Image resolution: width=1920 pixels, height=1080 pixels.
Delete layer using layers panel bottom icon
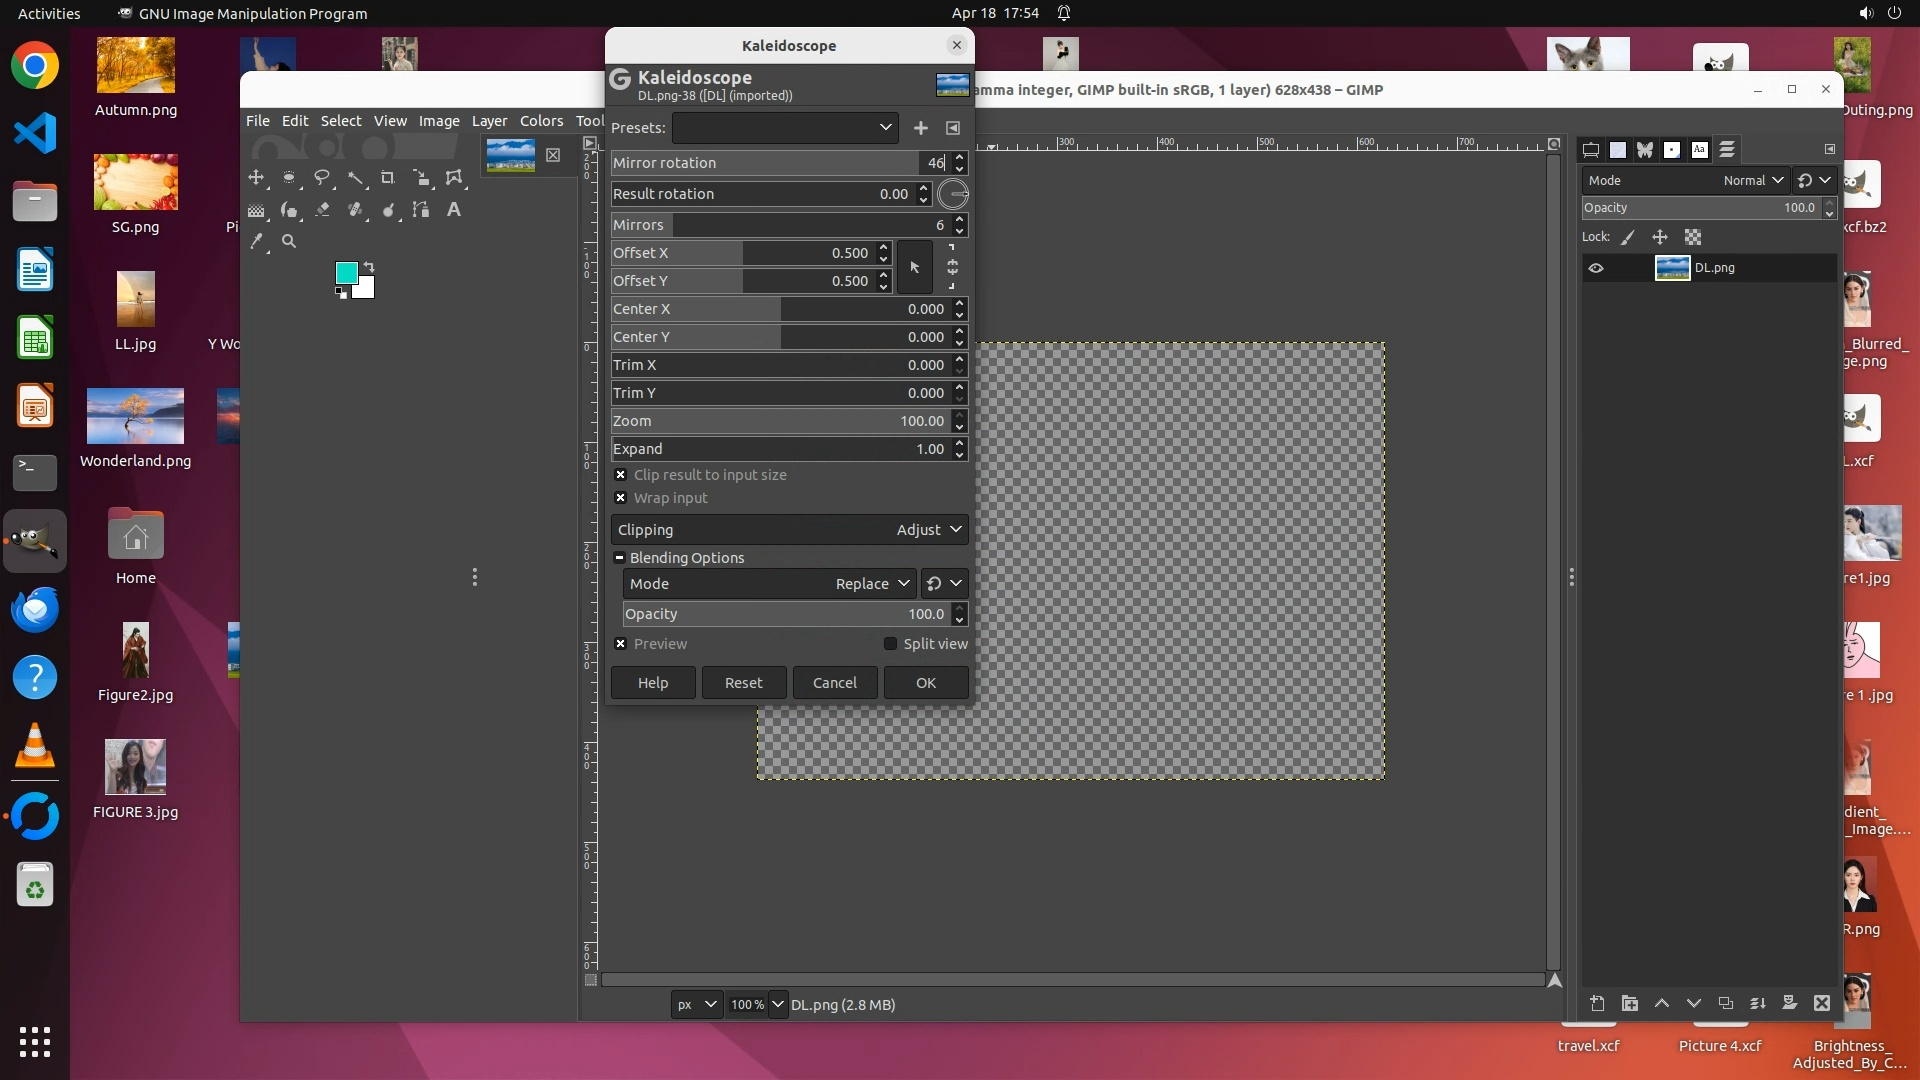[x=1822, y=1003]
